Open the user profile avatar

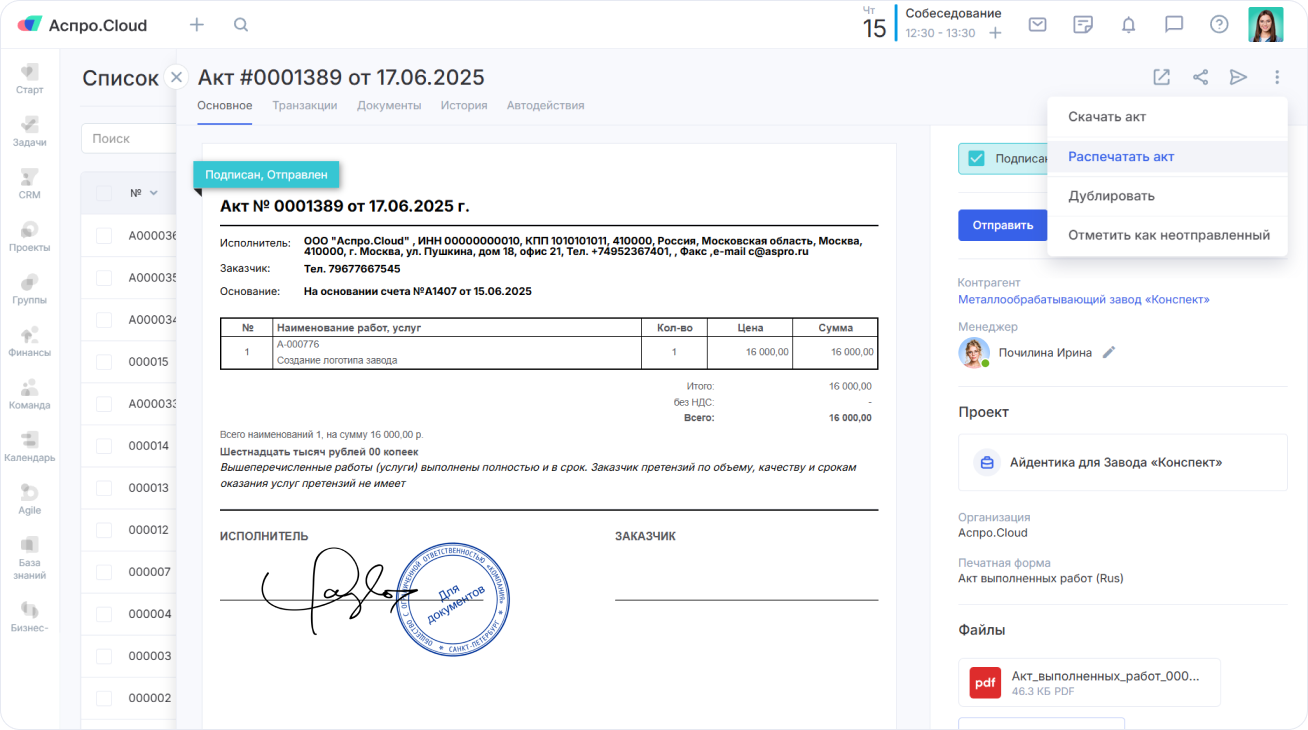pos(1266,25)
